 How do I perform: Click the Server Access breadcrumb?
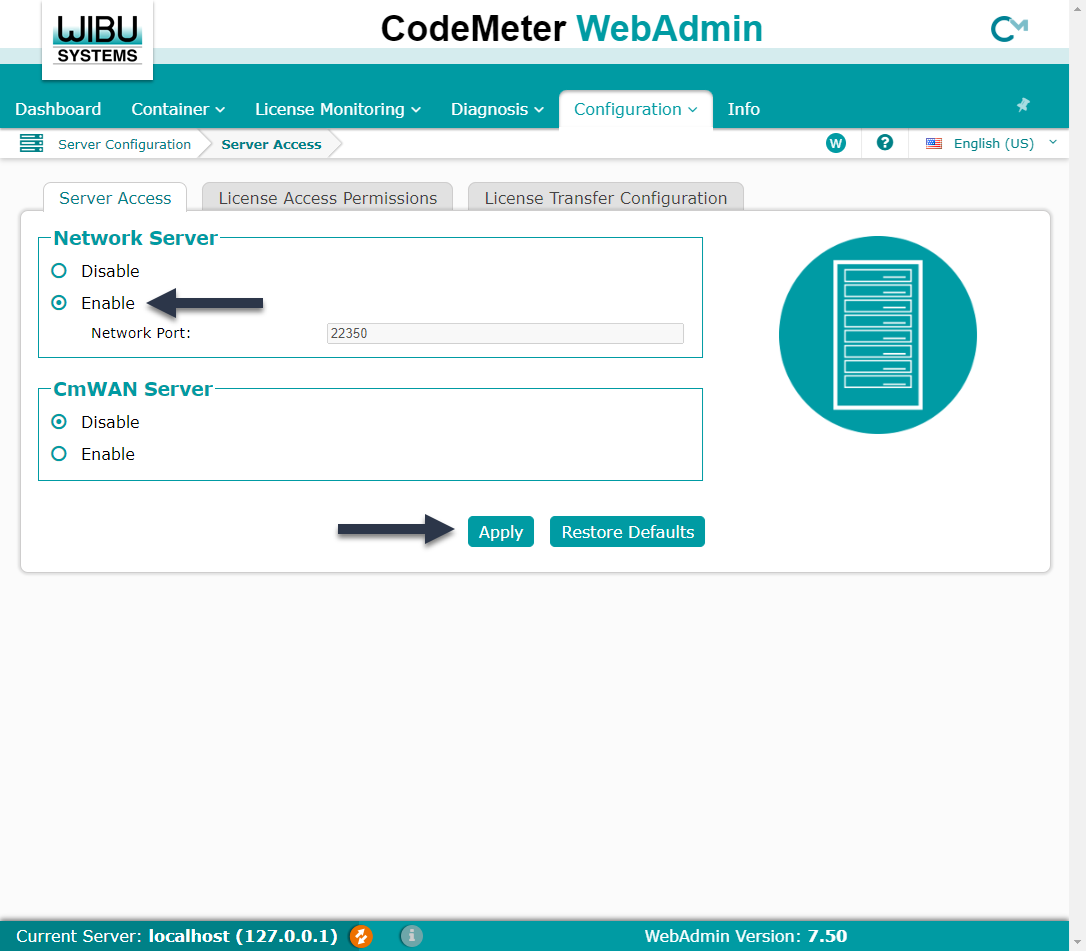[x=271, y=144]
